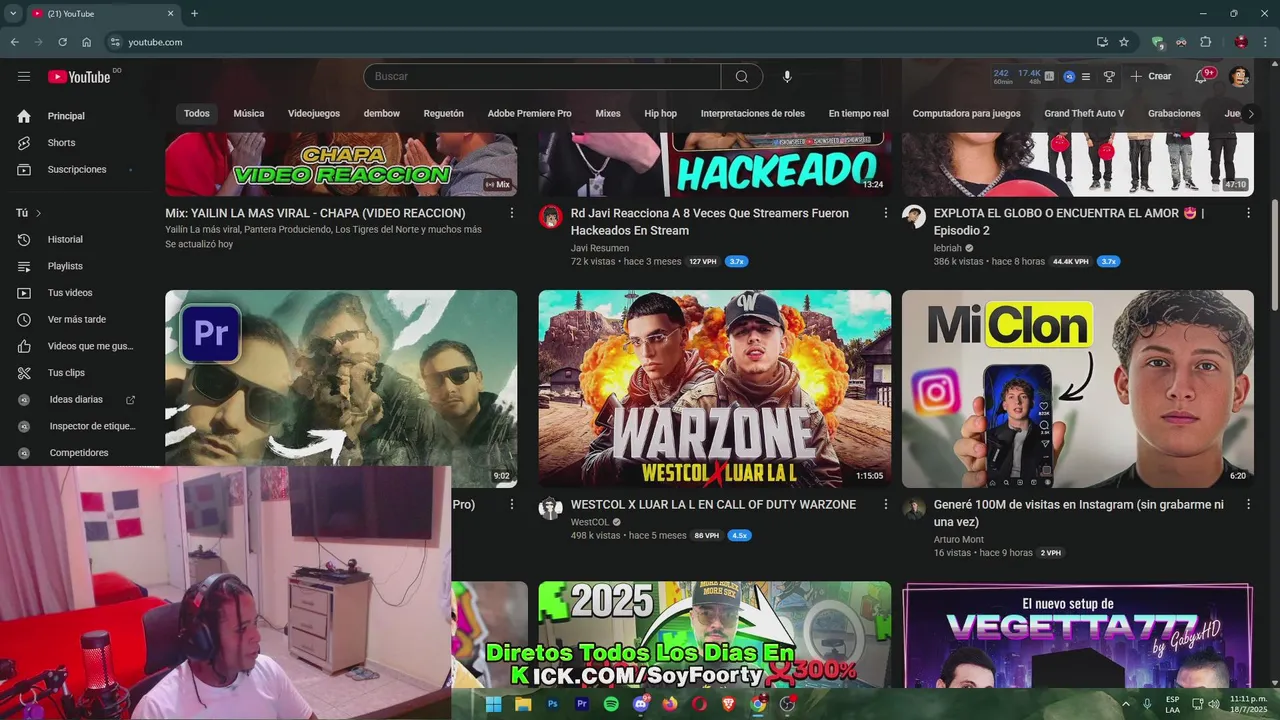The height and width of the screenshot is (720, 1280).
Task: Open the Premiere Pro tutorial thumbnail
Action: 341,378
